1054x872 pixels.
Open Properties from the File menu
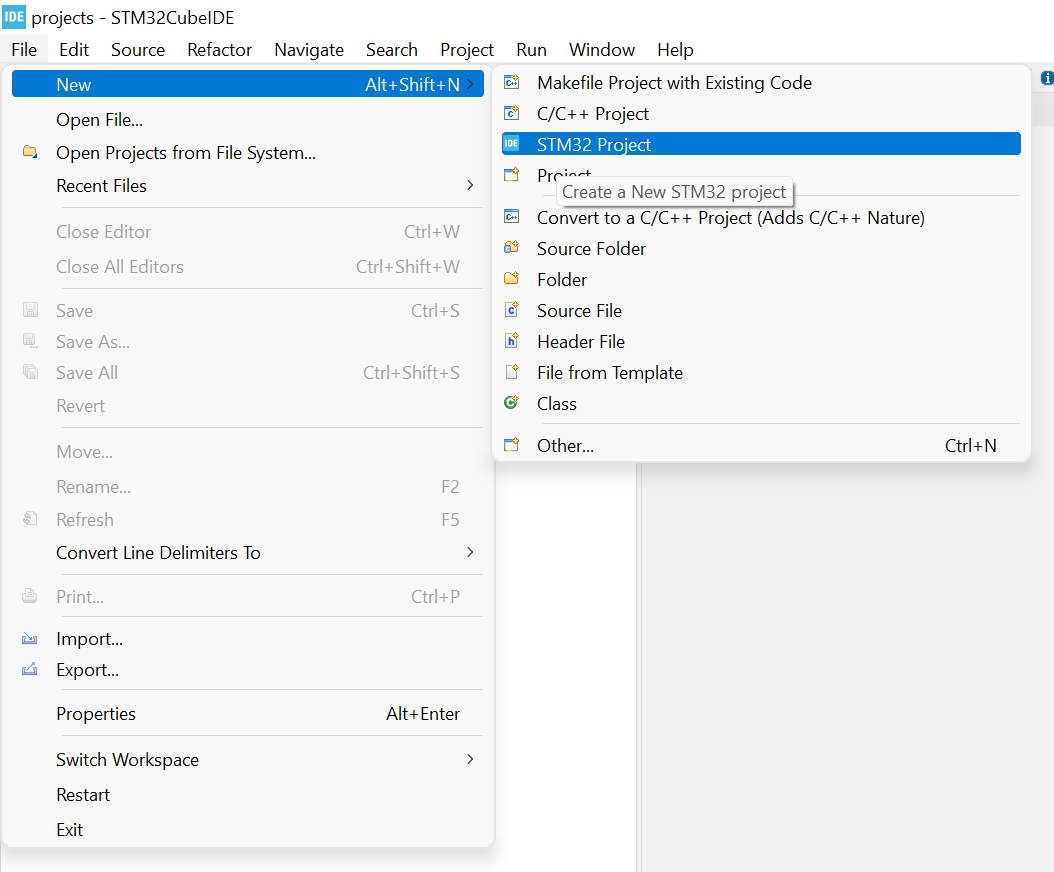(247, 713)
